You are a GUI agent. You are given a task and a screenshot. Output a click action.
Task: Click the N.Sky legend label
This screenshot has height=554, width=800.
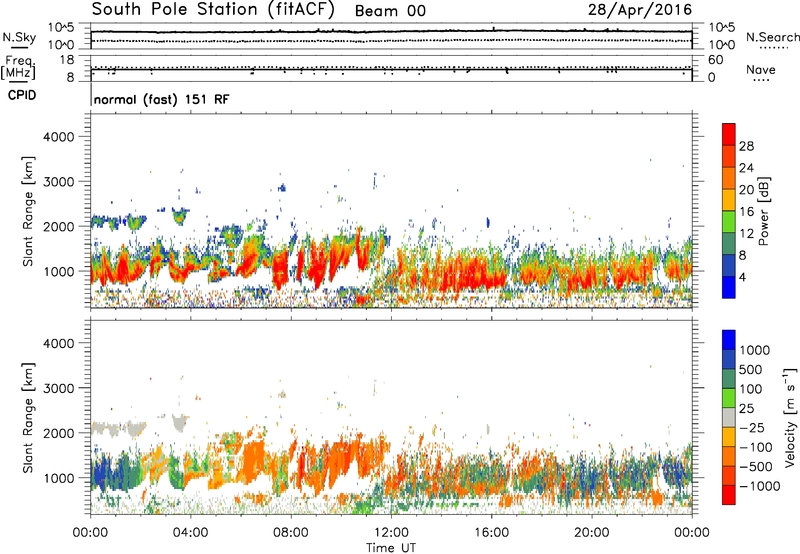click(x=19, y=37)
